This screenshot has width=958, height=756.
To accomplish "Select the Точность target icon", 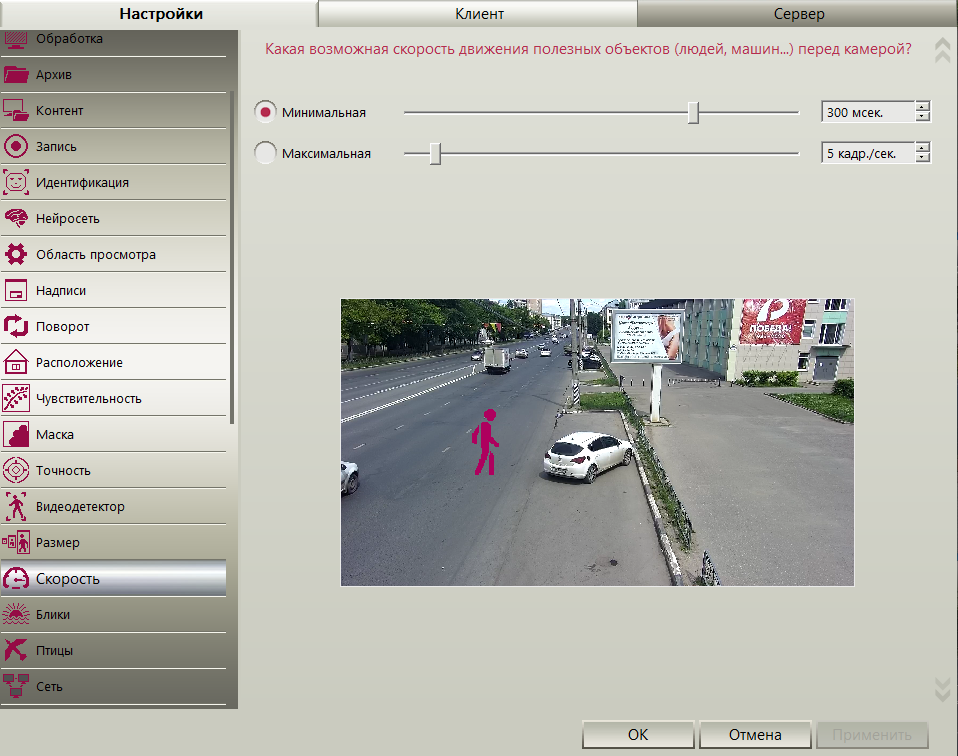I will [x=16, y=471].
